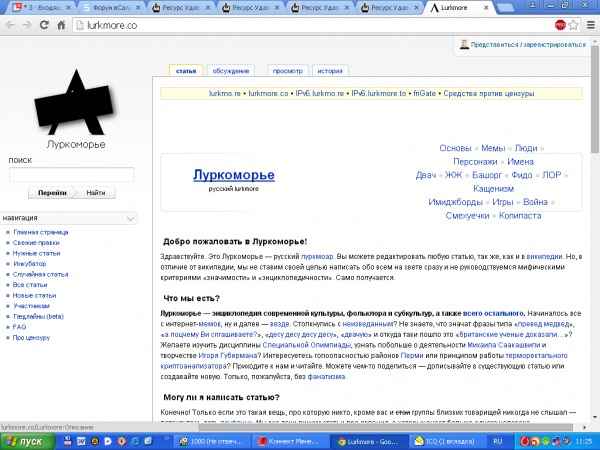Click the Найти search button

click(96, 193)
